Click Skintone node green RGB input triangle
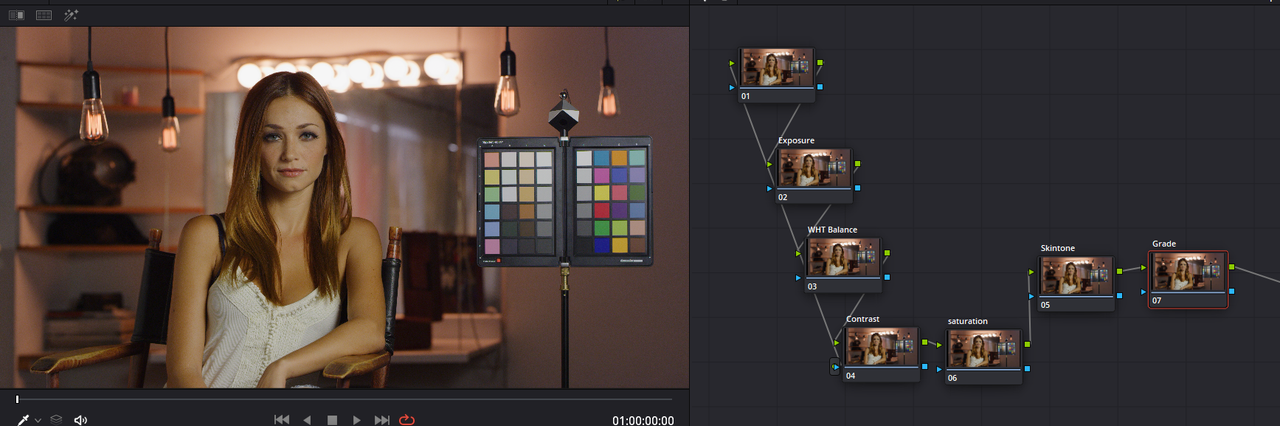The image size is (1280, 426). tap(1033, 271)
